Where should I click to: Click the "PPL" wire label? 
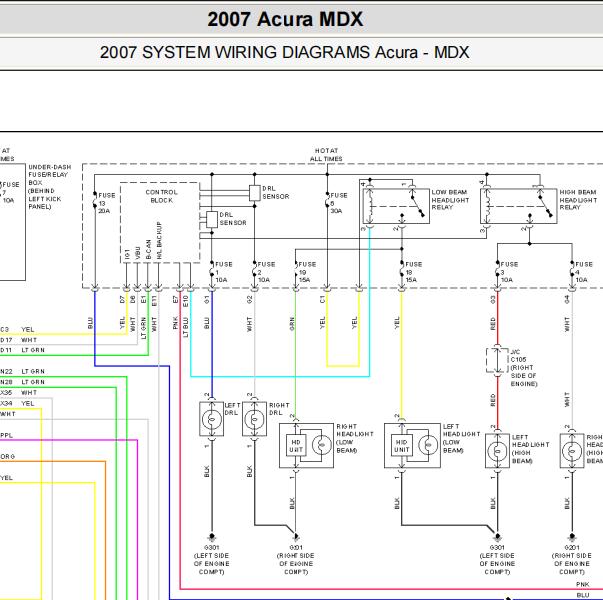[x=7, y=435]
